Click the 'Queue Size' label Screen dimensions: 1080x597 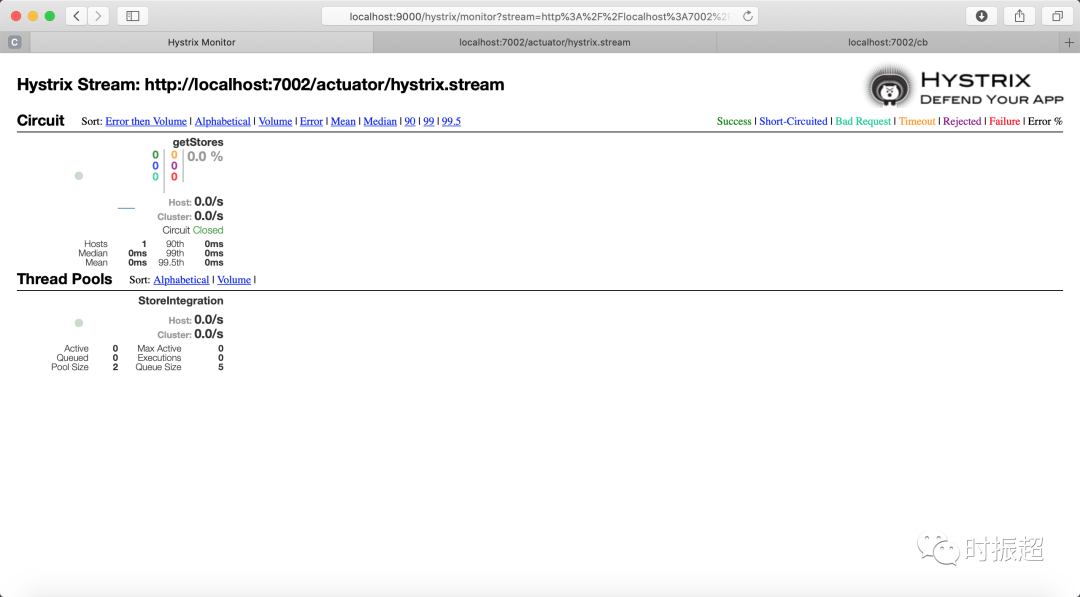(158, 367)
